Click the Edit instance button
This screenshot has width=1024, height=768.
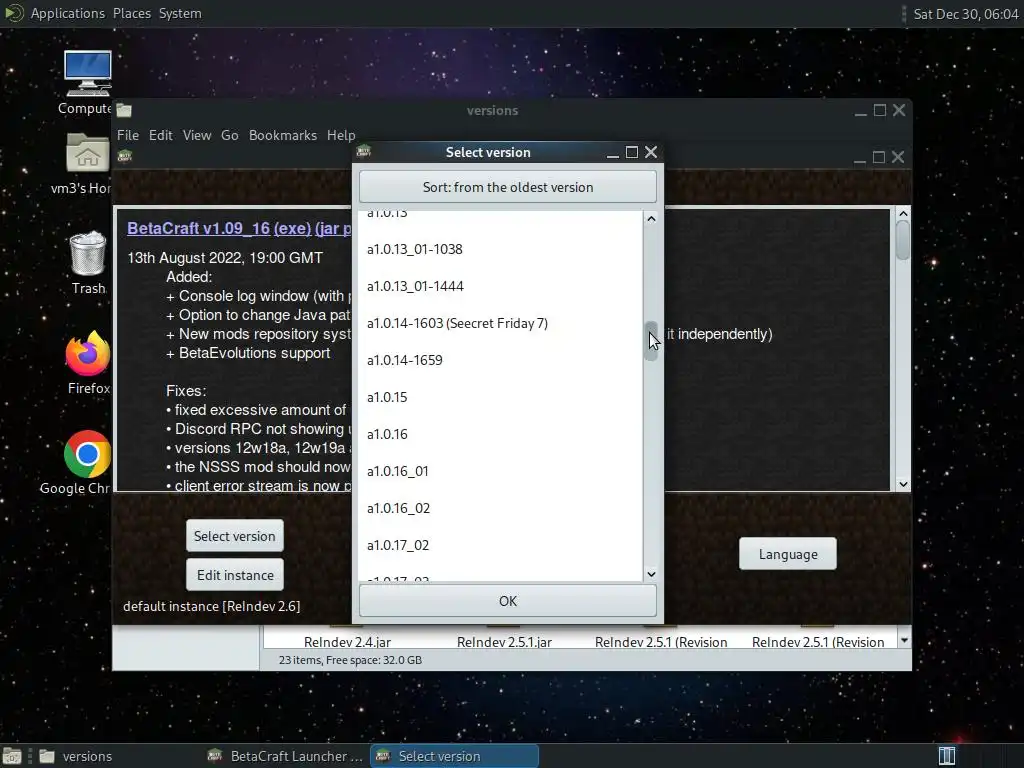(234, 575)
